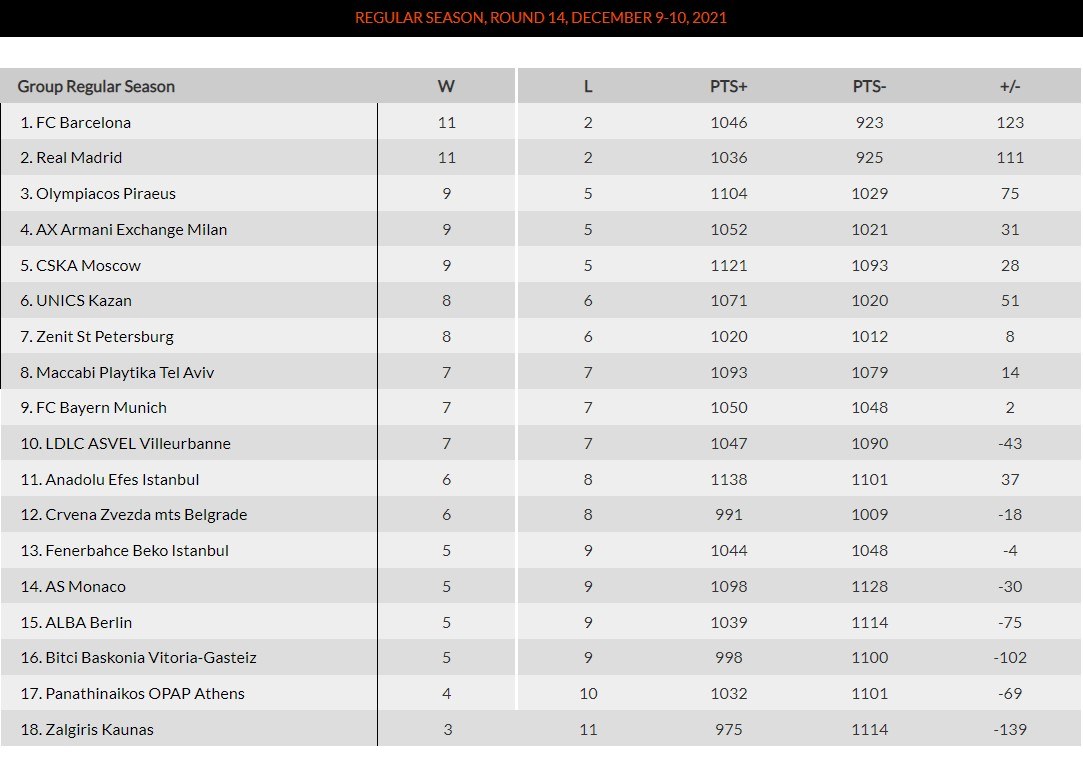Open AX Armani Exchange Milan team page
Image resolution: width=1083 pixels, height=757 pixels.
click(x=131, y=229)
